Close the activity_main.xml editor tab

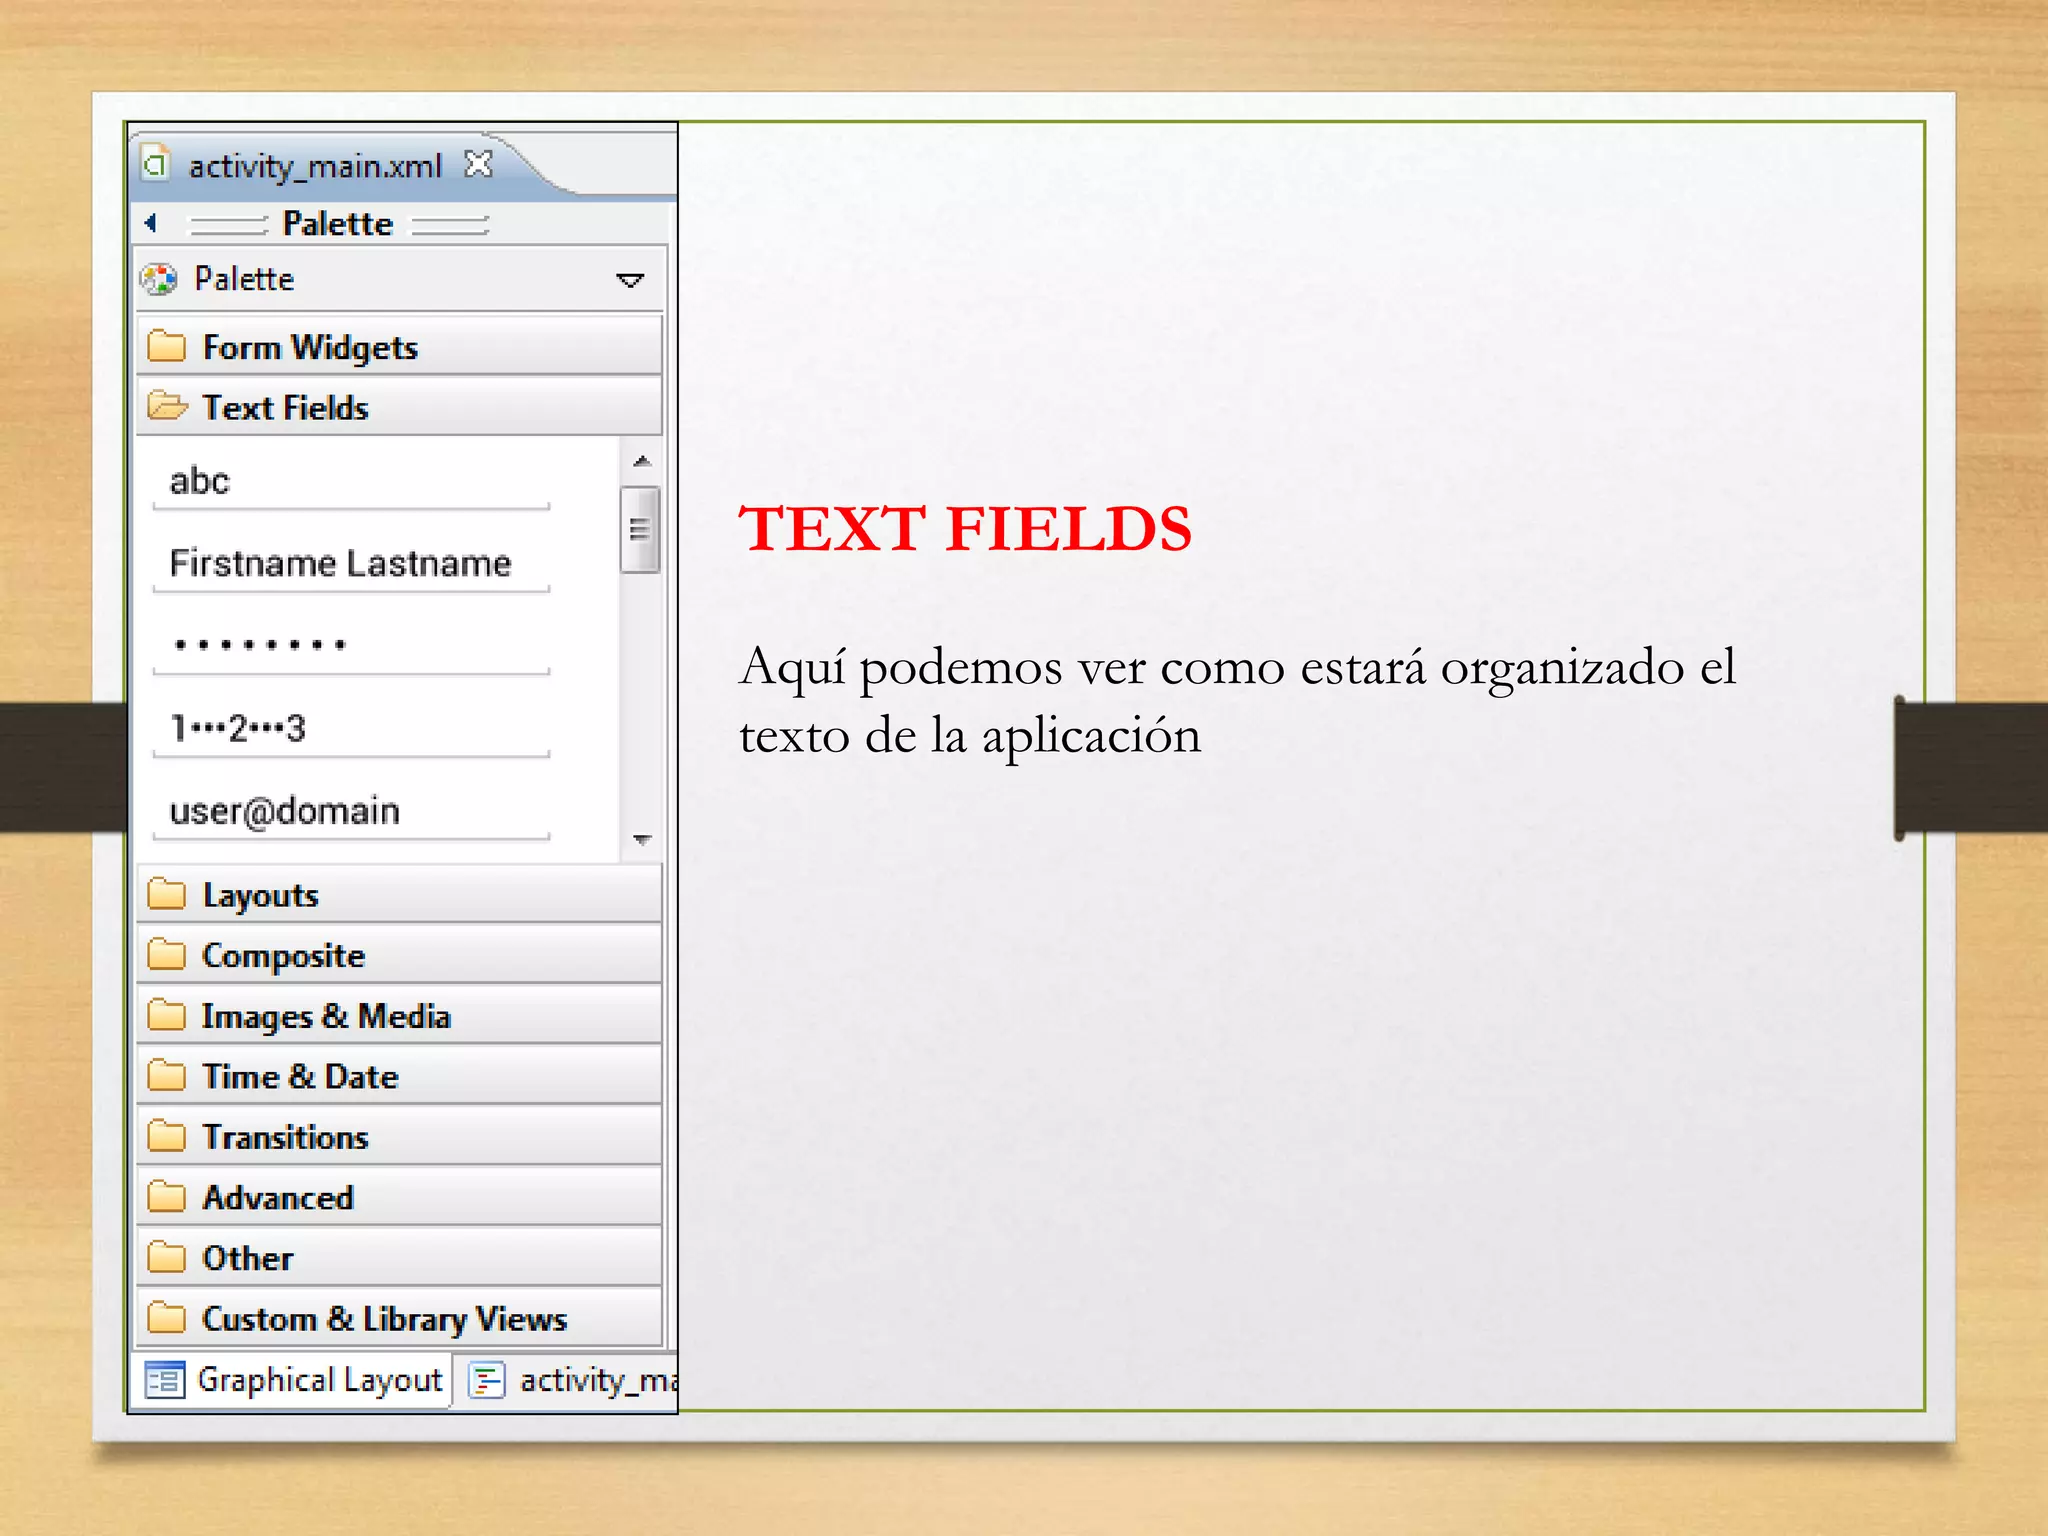[x=479, y=164]
